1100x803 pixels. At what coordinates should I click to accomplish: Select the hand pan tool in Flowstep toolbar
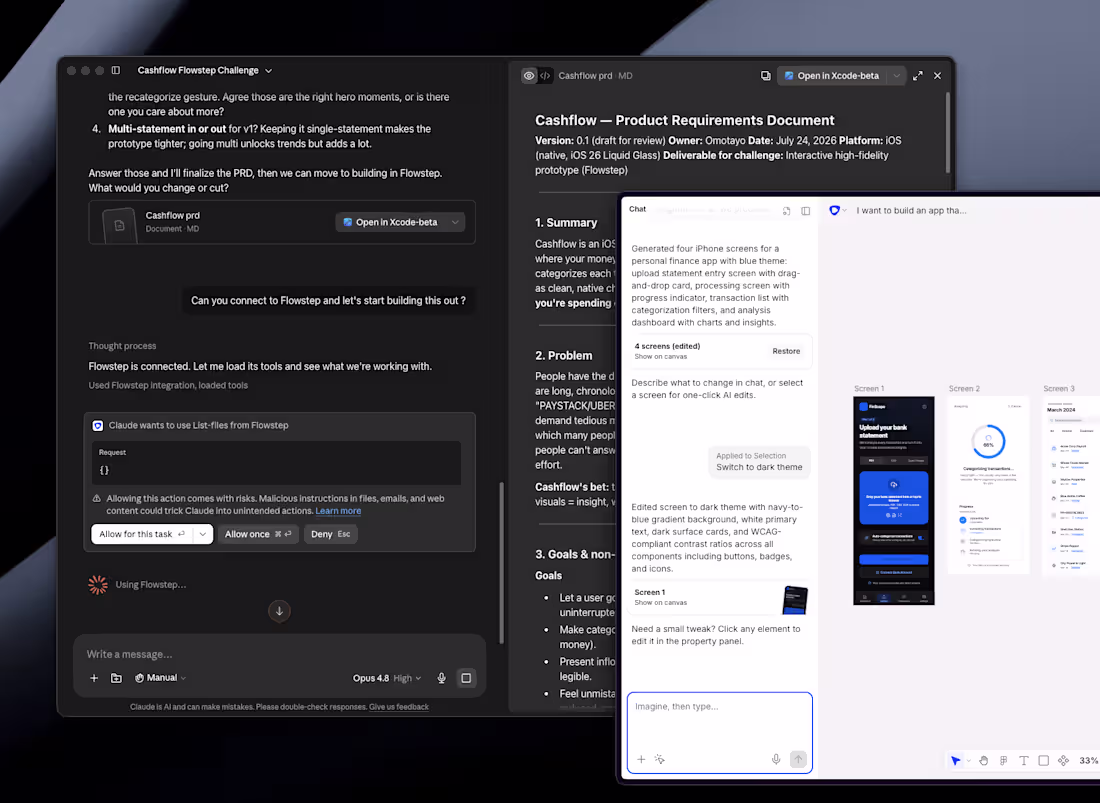coord(984,761)
